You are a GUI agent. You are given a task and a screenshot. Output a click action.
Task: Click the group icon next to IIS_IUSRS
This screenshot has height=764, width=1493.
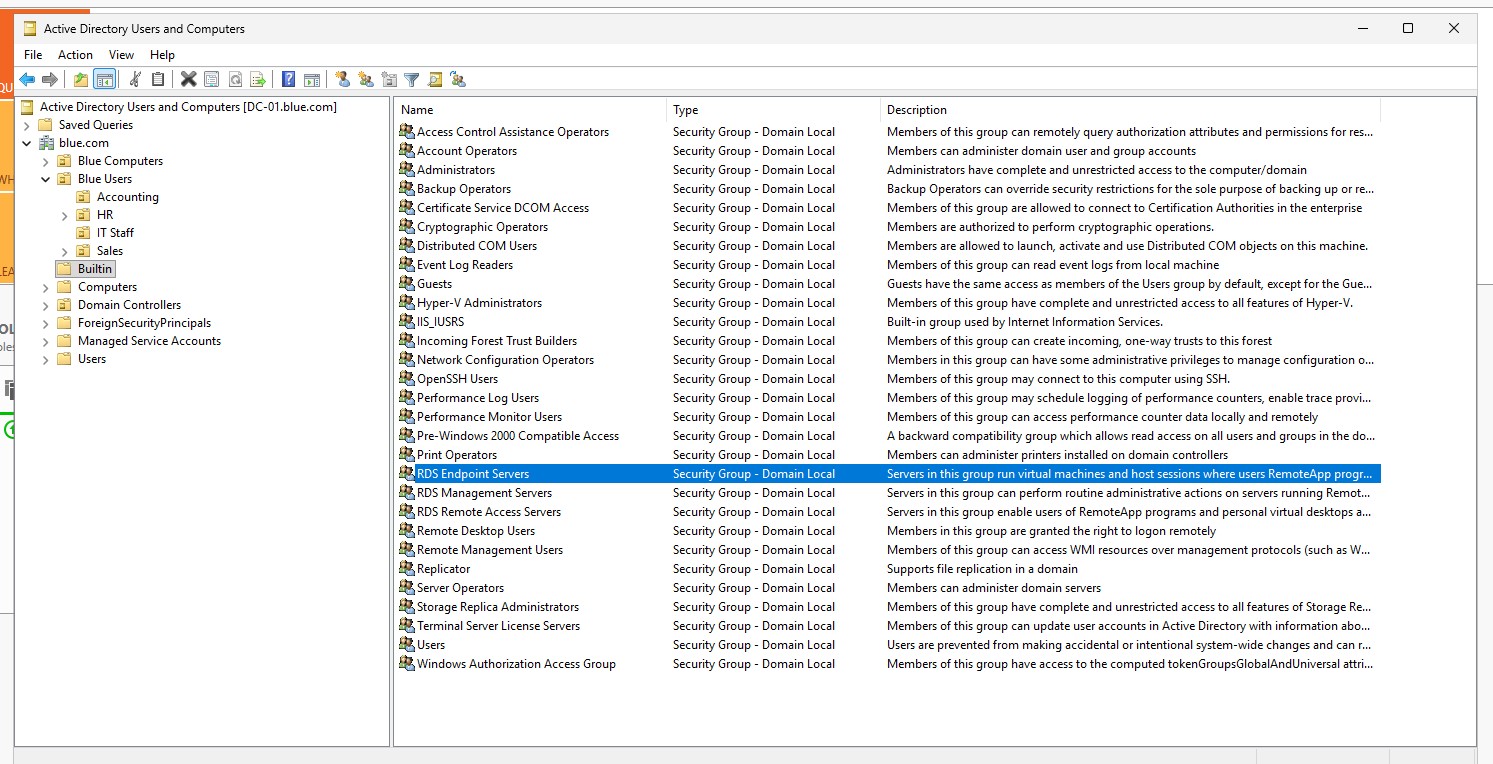[406, 322]
